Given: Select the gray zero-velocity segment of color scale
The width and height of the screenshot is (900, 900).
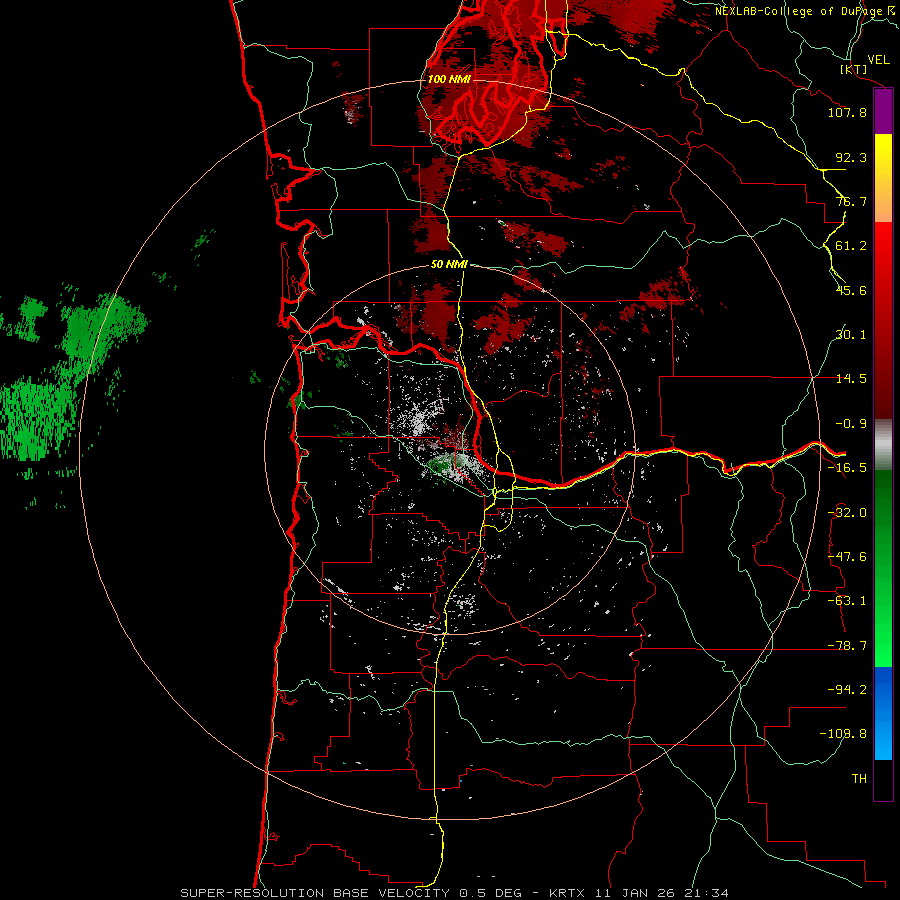Looking at the screenshot, I should (883, 445).
